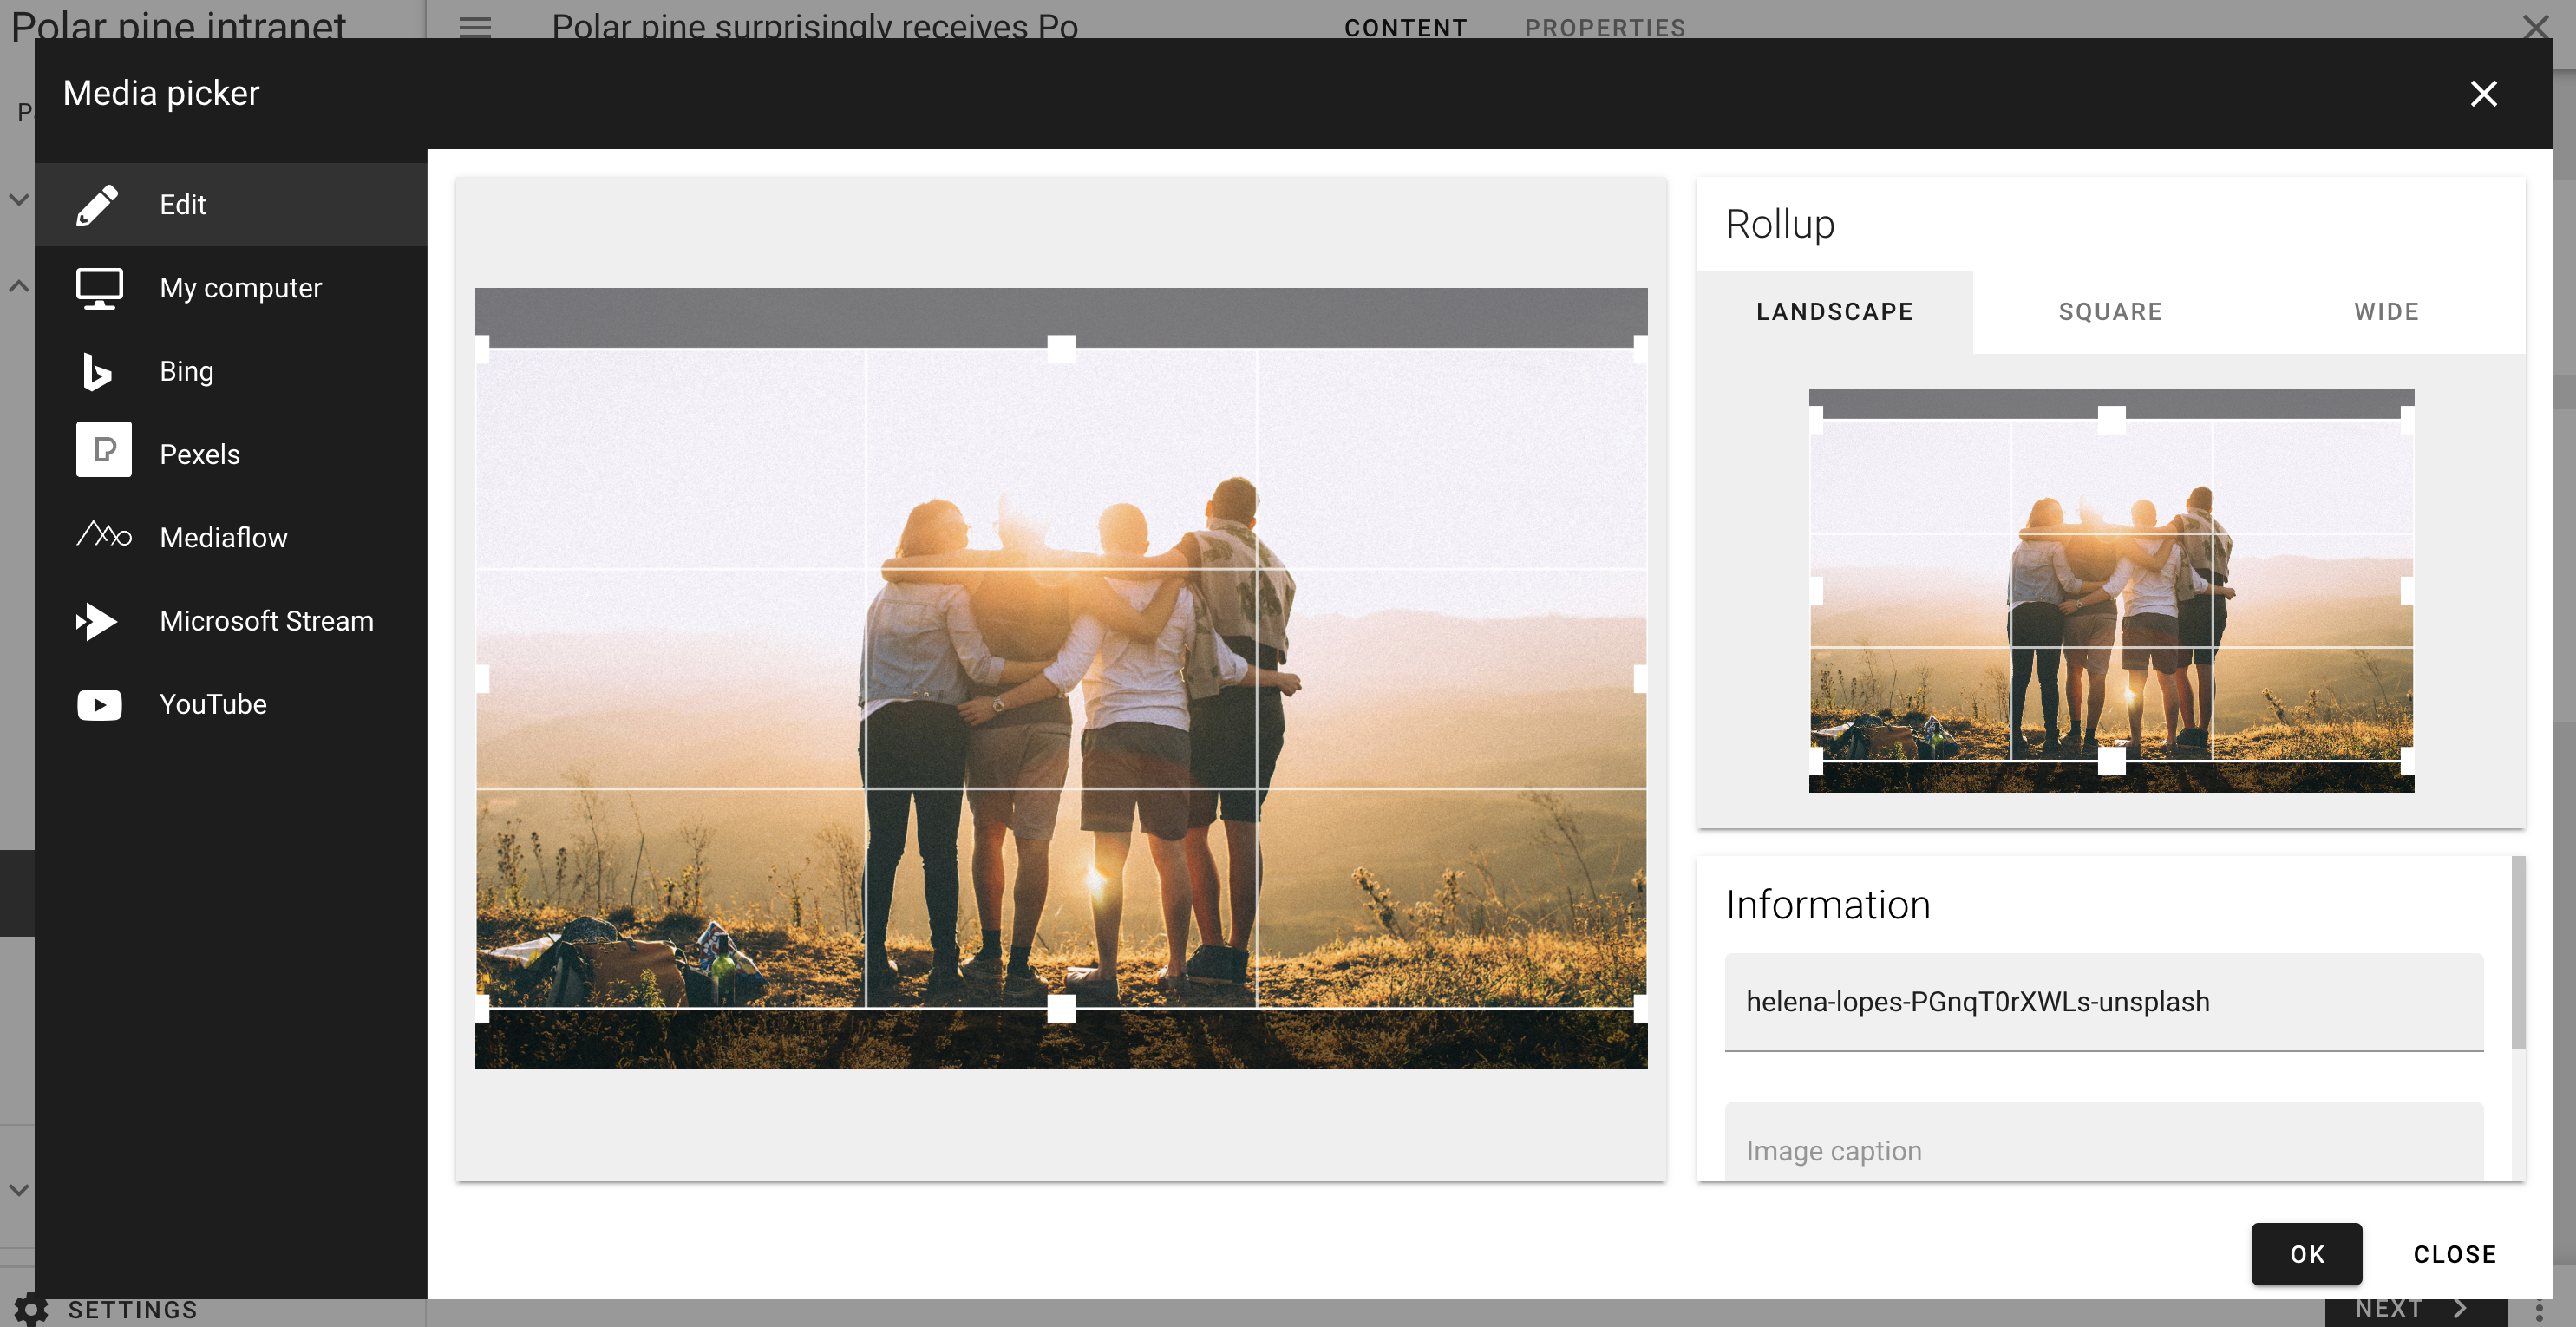The image size is (2576, 1327).
Task: Click the Edit pencil icon
Action: (98, 205)
